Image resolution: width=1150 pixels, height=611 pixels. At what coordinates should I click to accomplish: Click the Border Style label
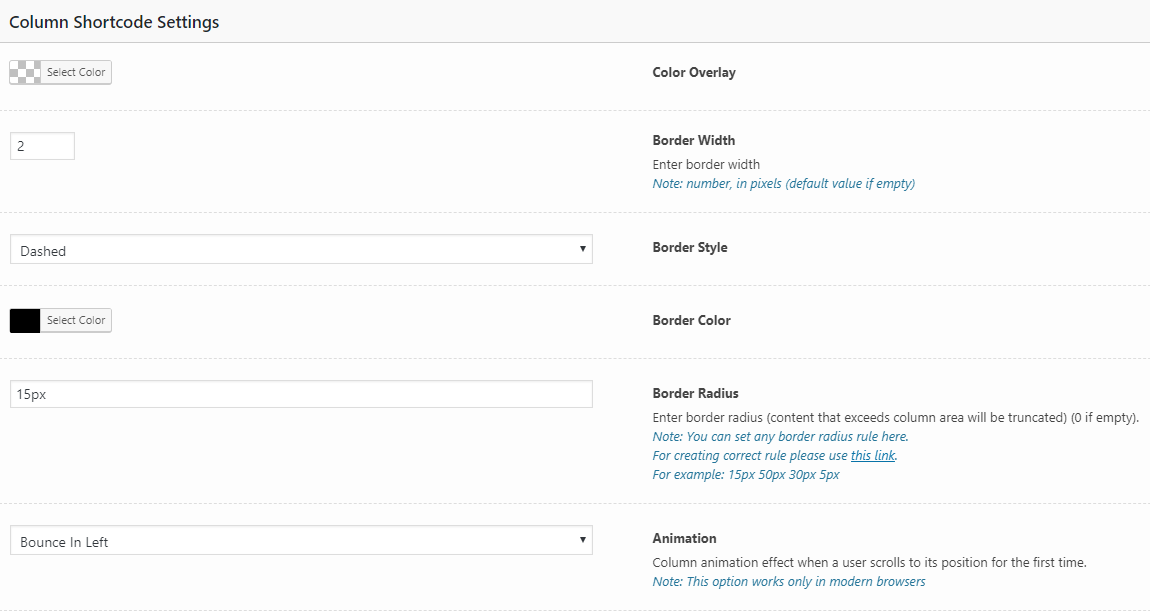click(x=690, y=247)
